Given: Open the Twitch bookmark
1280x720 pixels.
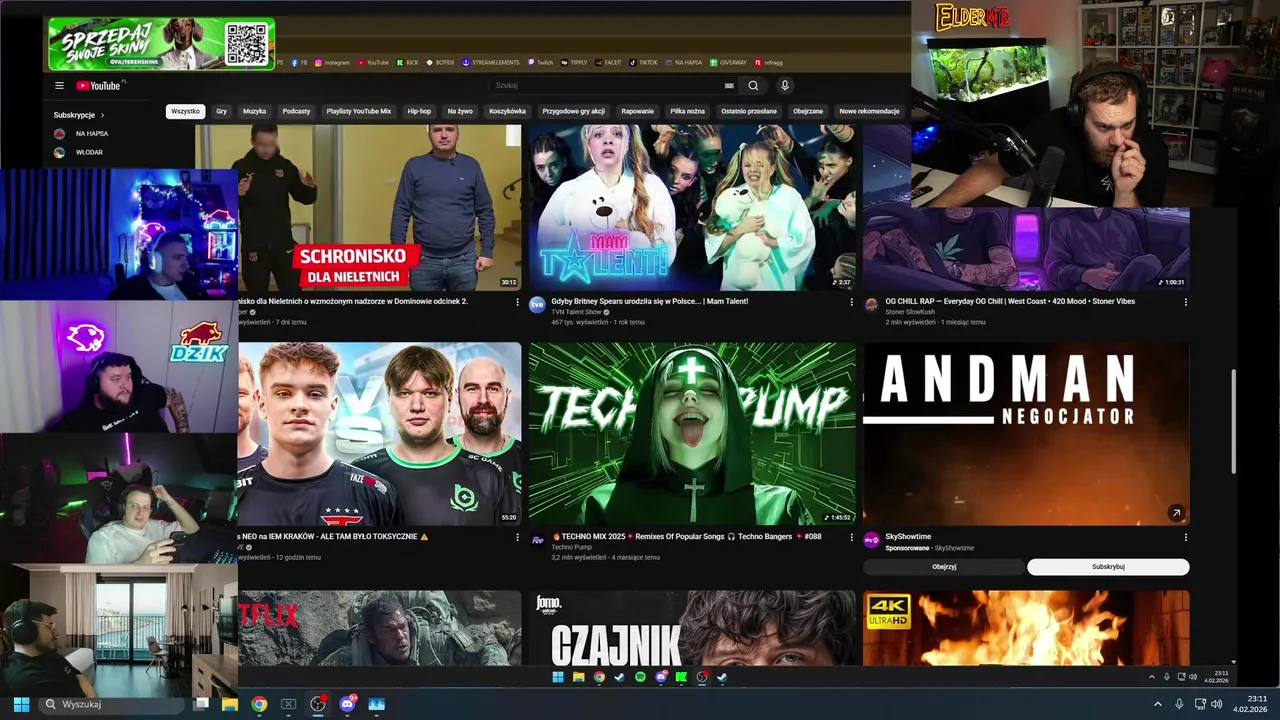Looking at the screenshot, I should 540,62.
